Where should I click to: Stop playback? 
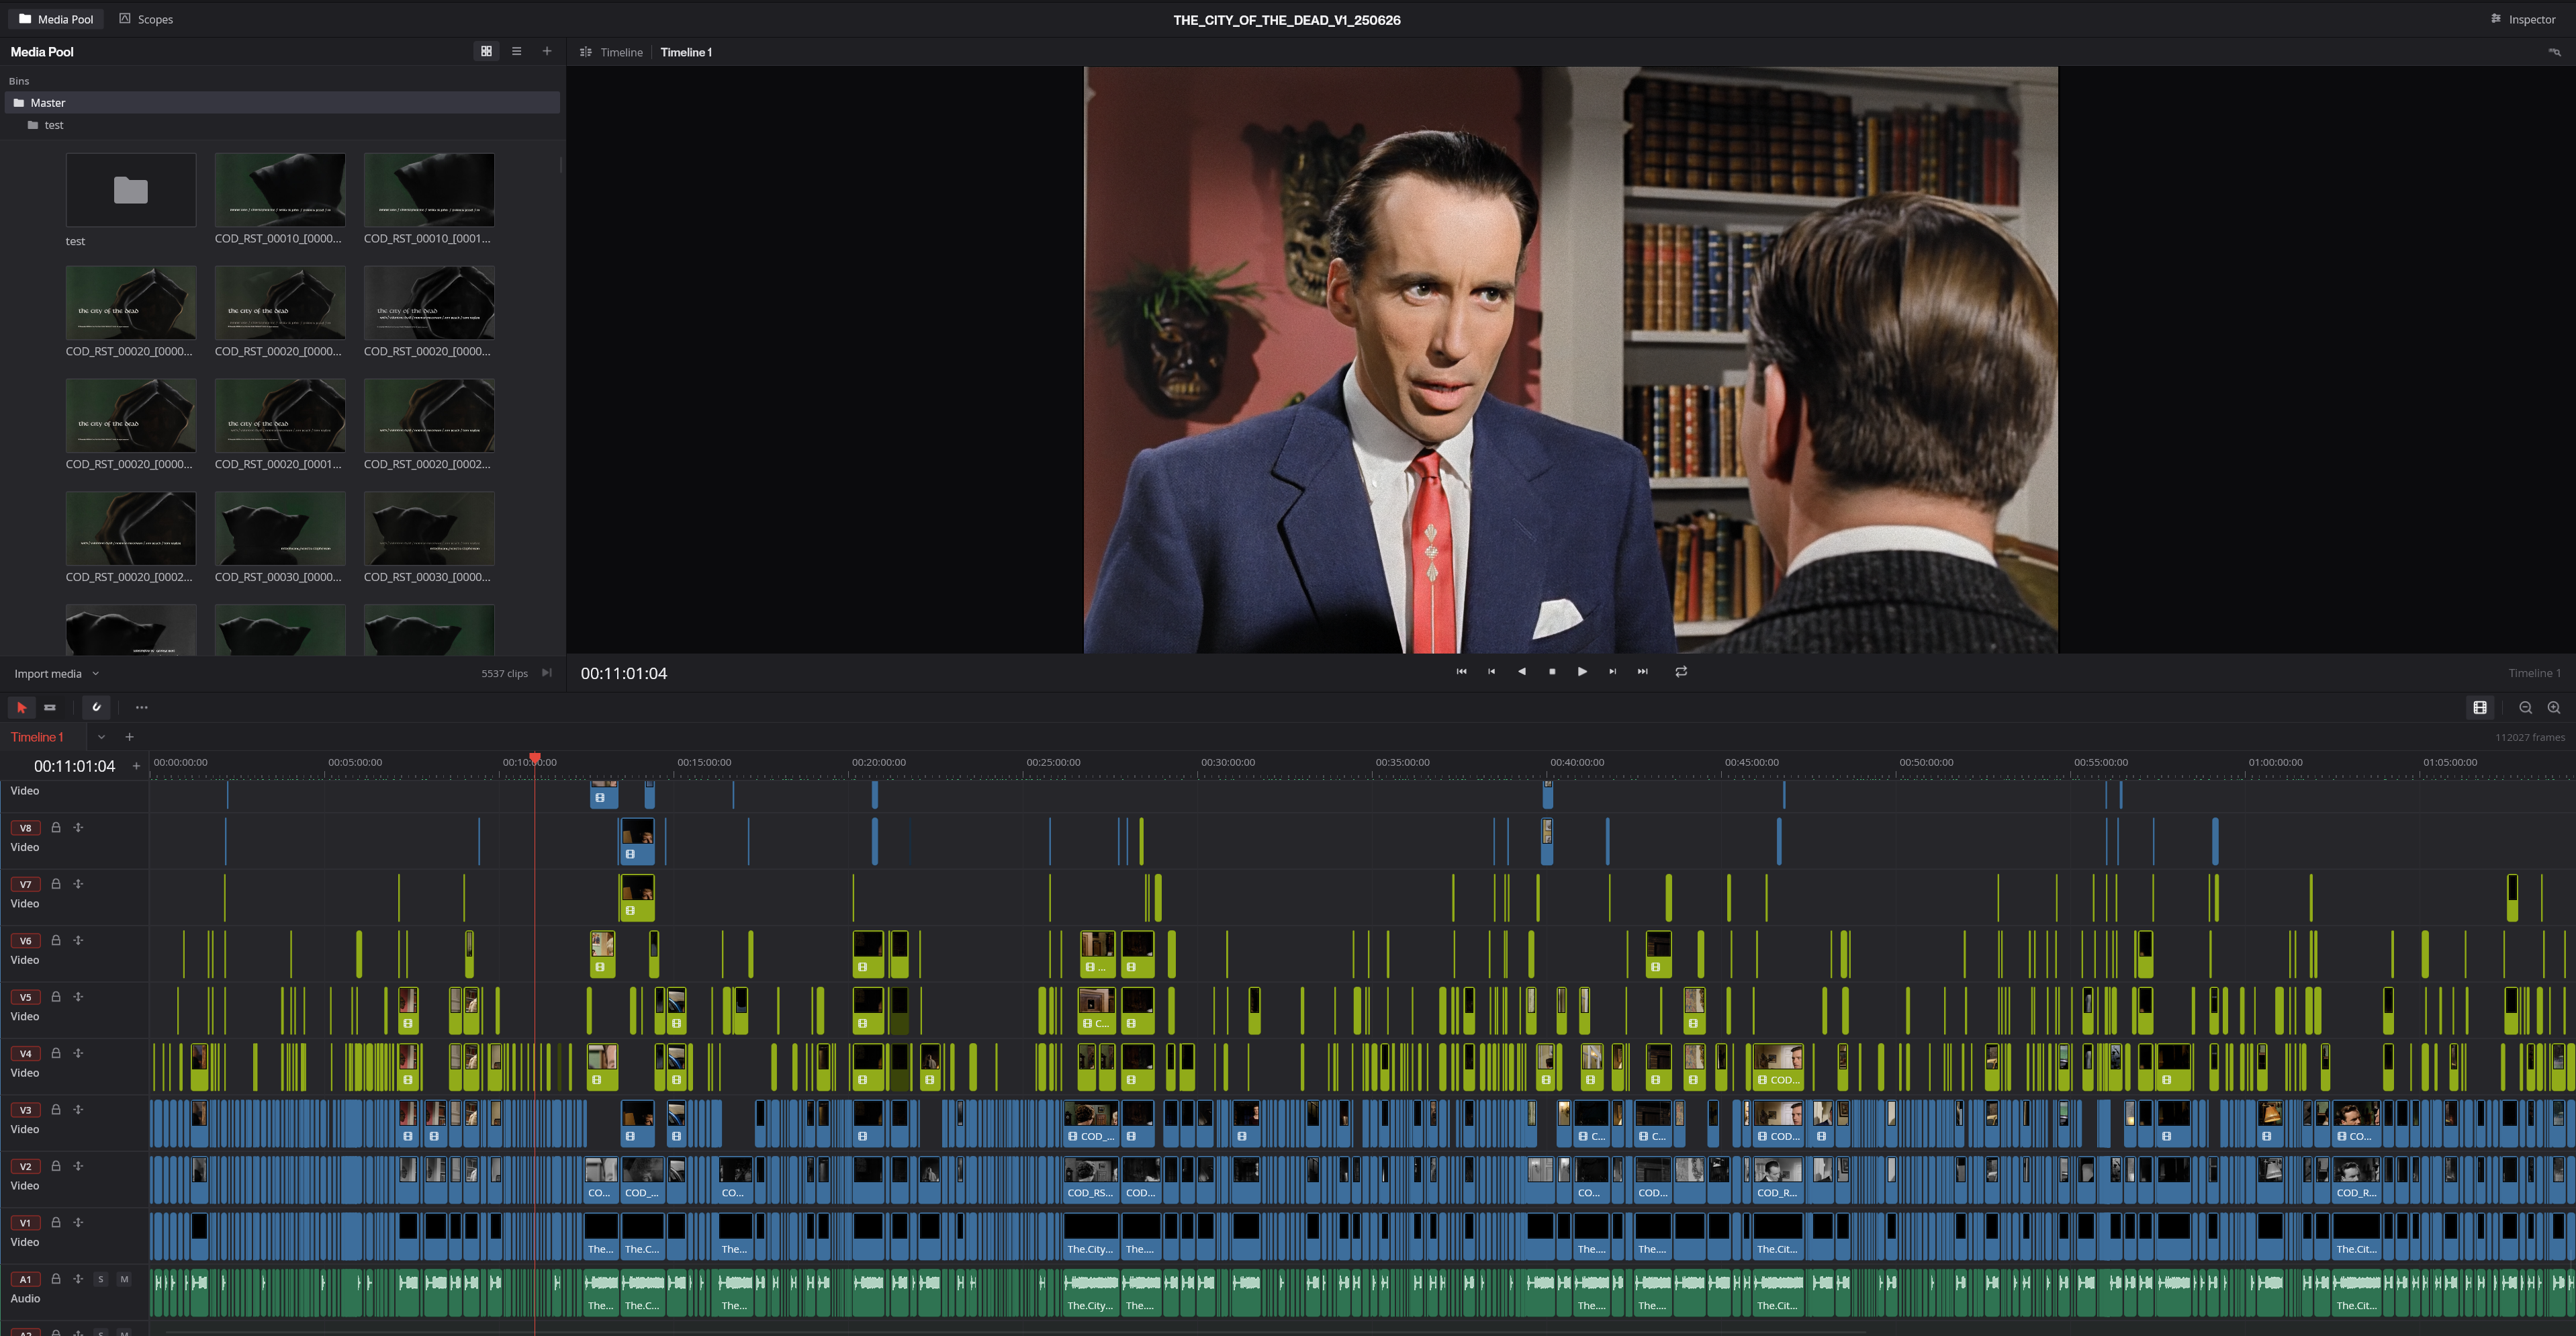(1552, 672)
